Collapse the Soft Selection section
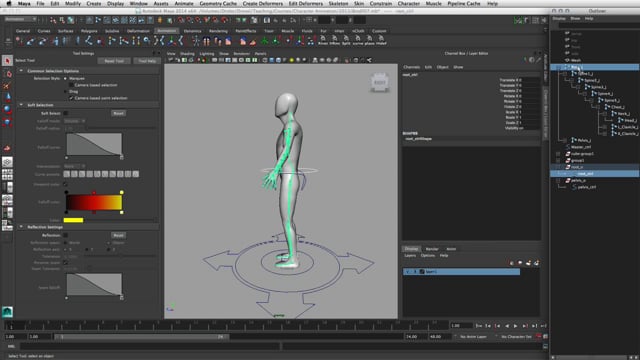Screen dimensions: 640x360 pos(21,105)
